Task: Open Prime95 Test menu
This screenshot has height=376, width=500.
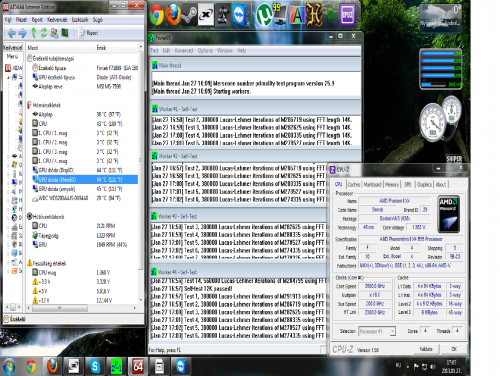Action: [154, 51]
